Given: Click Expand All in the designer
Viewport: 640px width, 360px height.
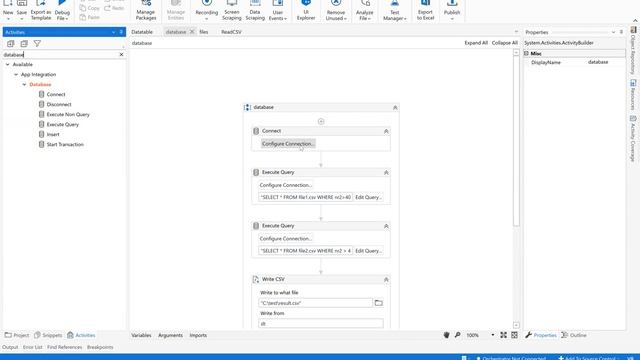Looking at the screenshot, I should click(x=476, y=43).
